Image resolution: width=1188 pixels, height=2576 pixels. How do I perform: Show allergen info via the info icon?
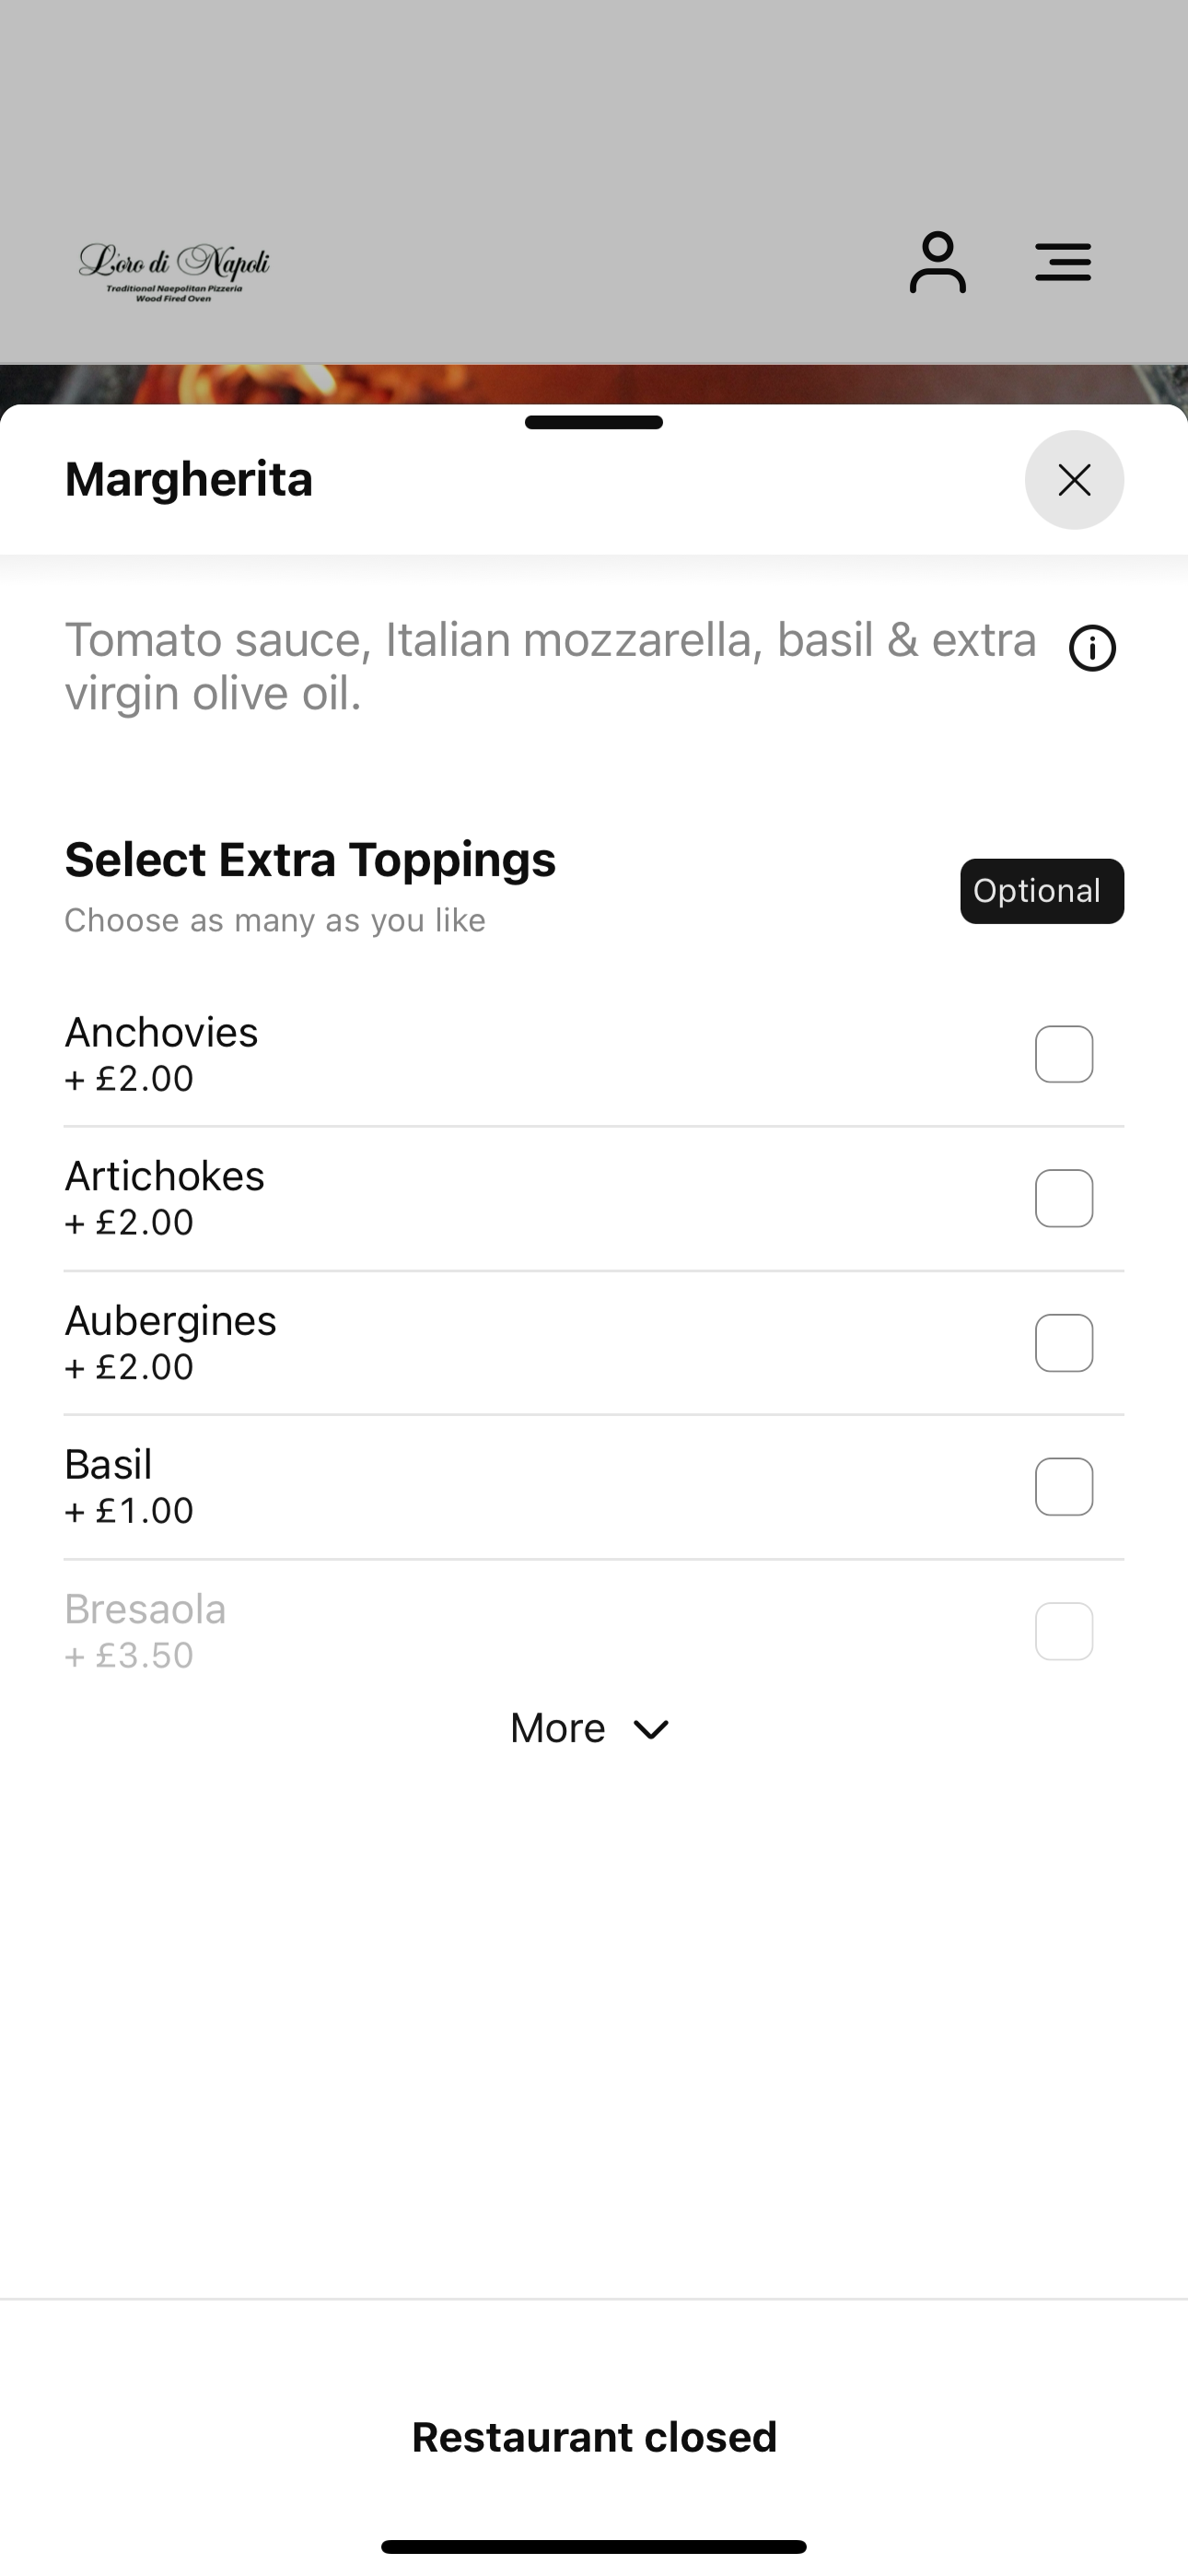[1092, 648]
